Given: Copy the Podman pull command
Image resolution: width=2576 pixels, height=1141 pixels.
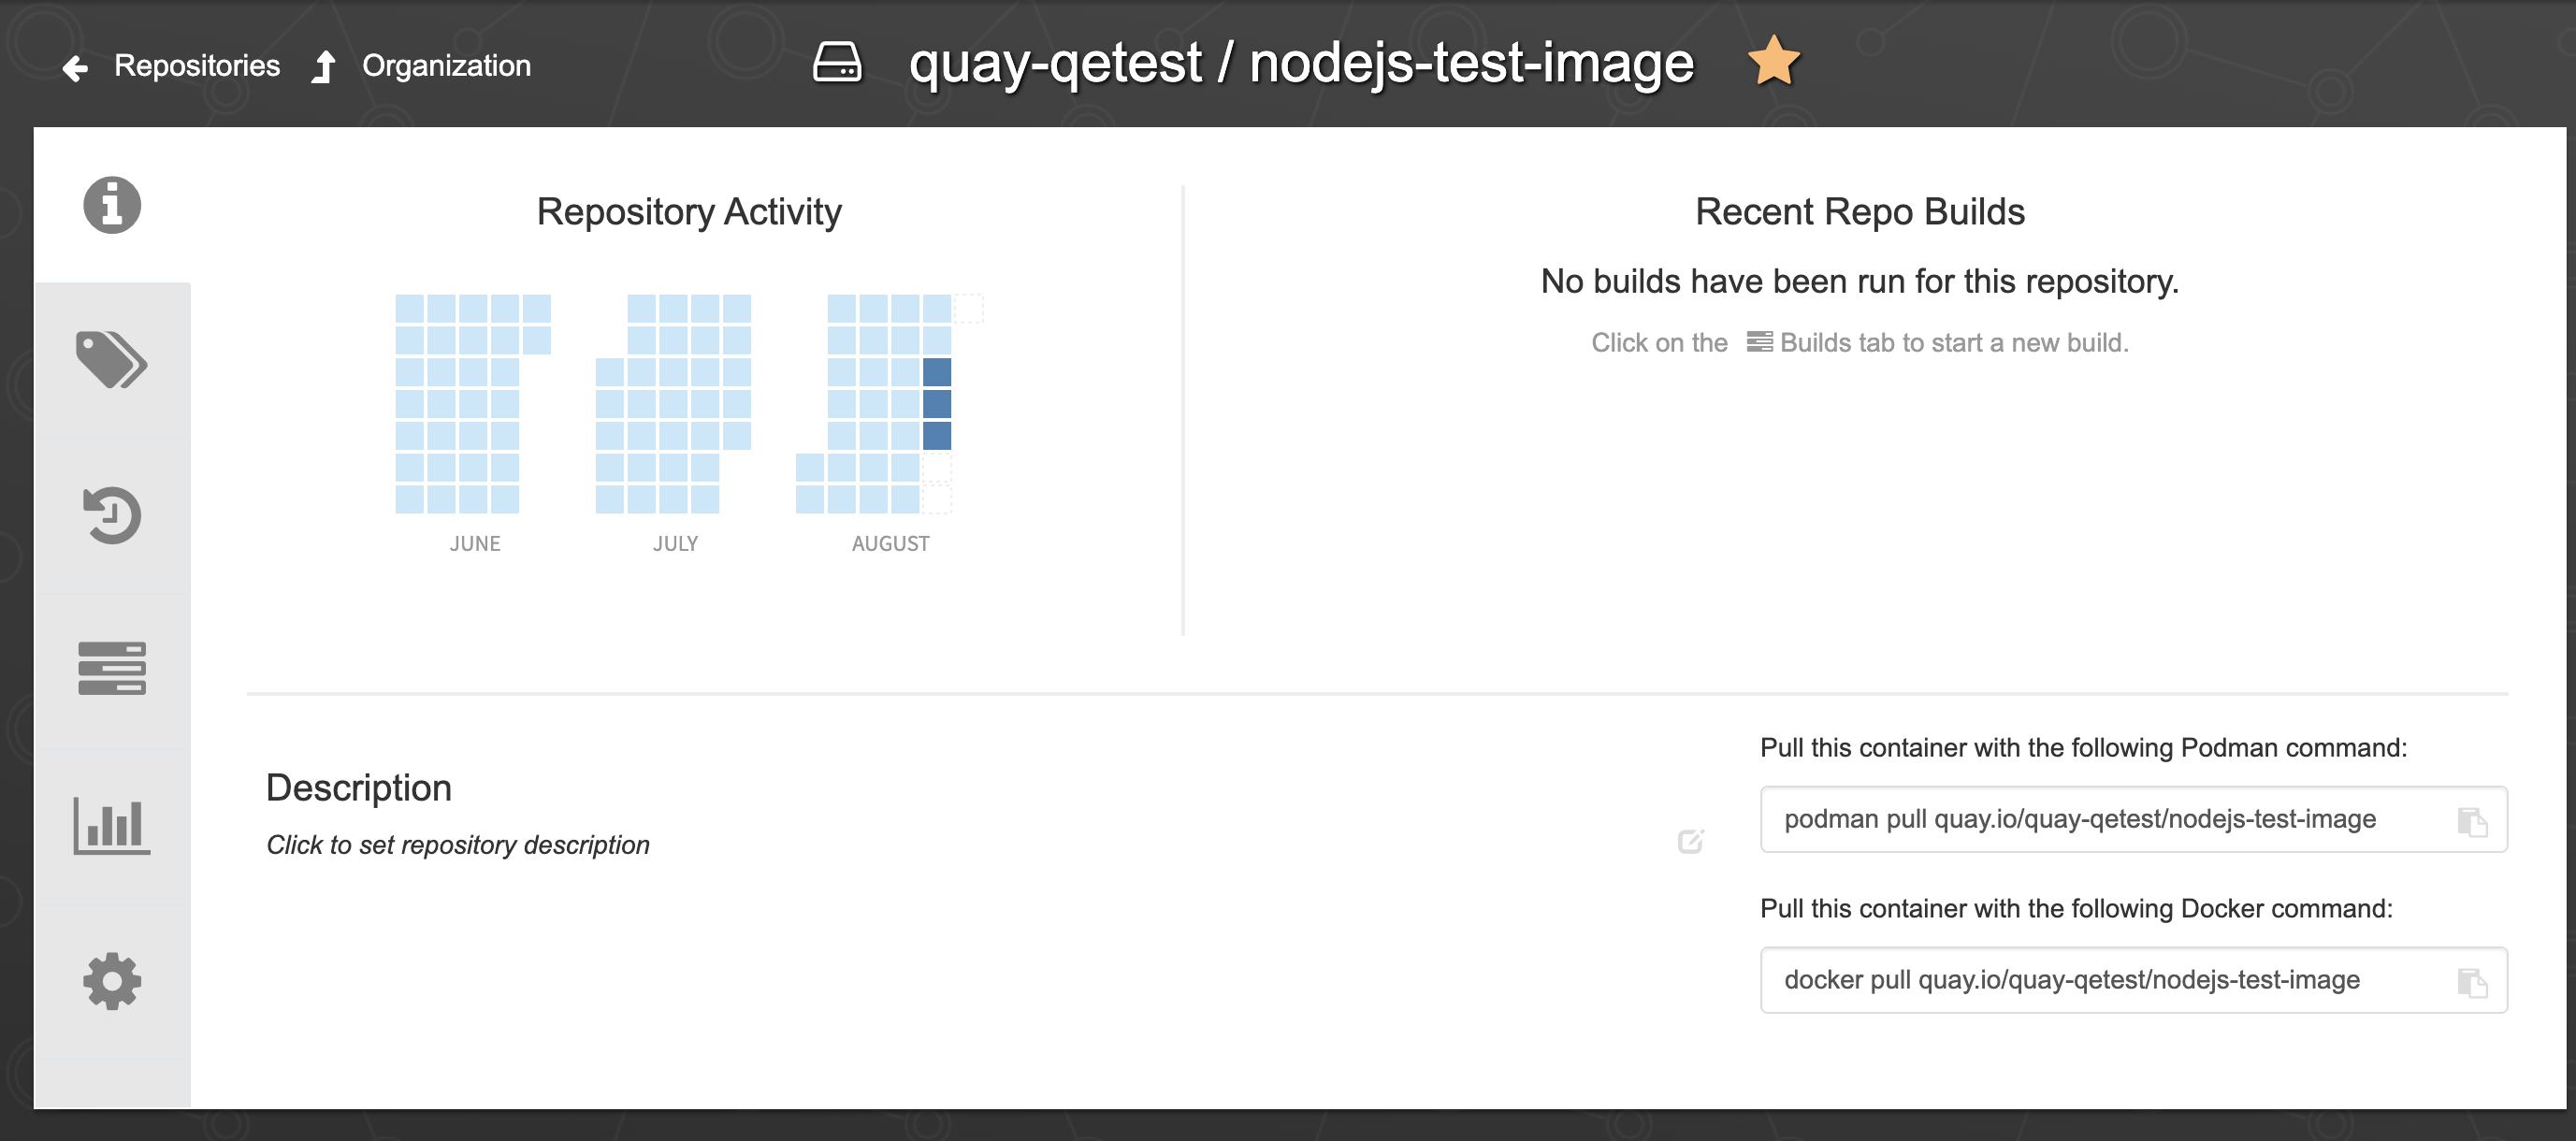Looking at the screenshot, I should coord(2472,821).
